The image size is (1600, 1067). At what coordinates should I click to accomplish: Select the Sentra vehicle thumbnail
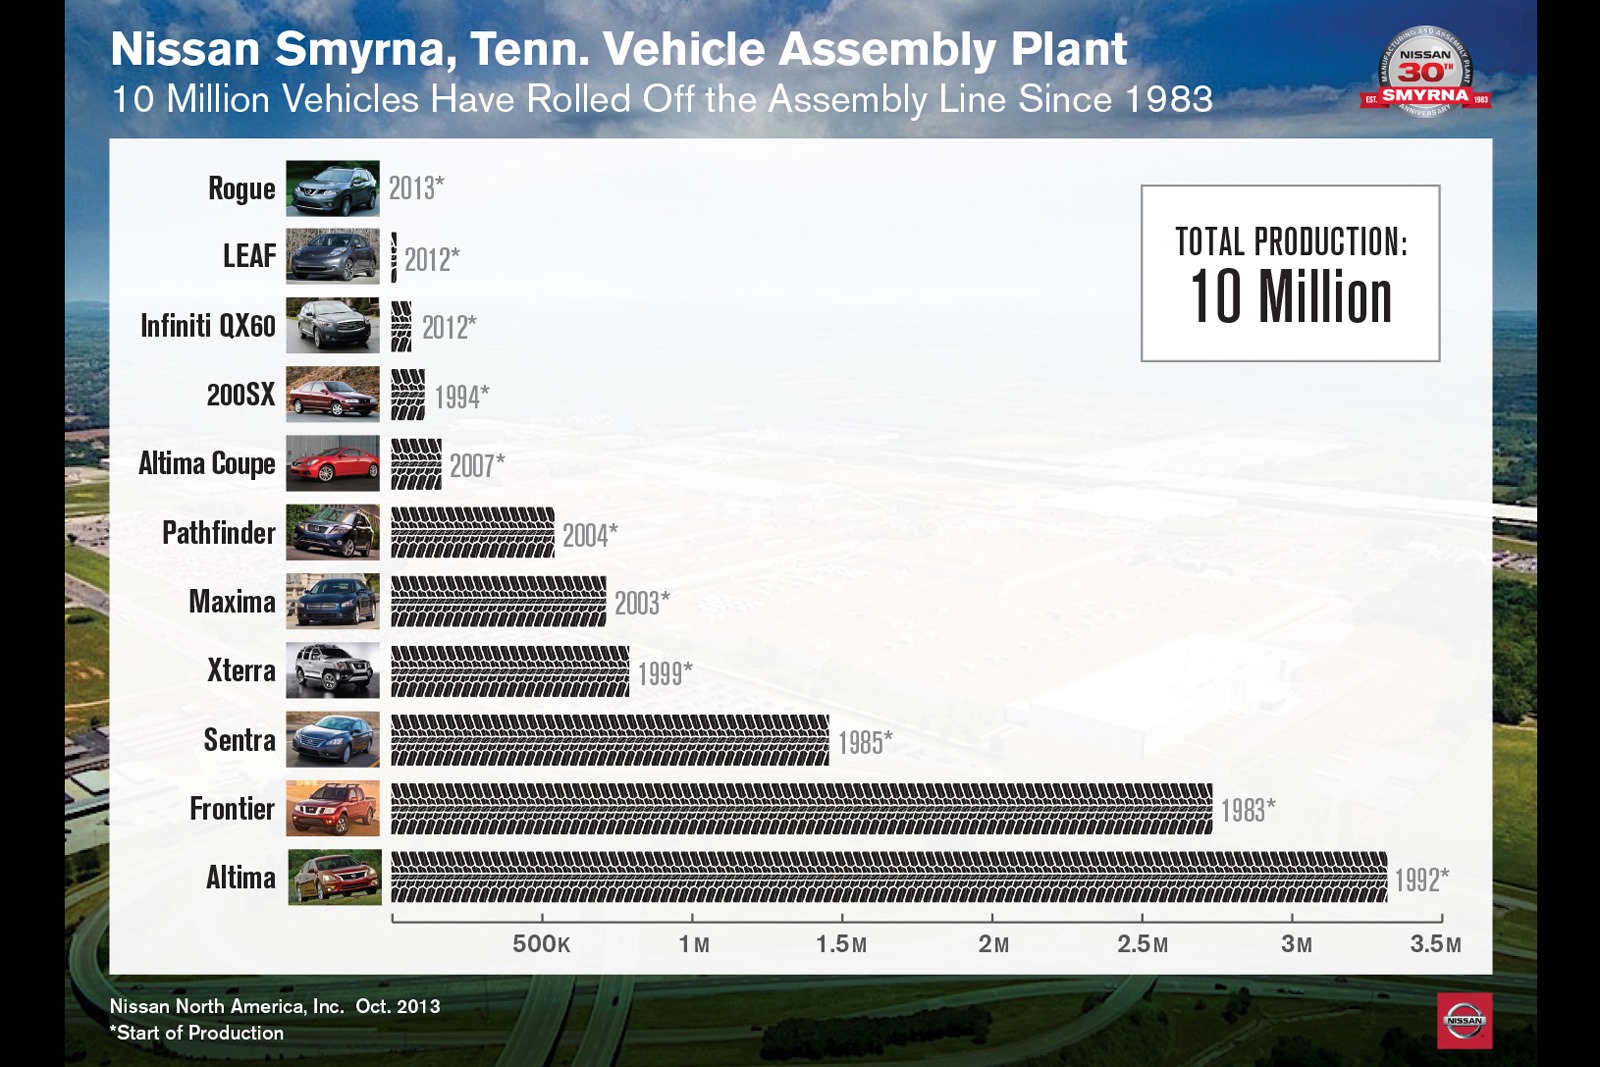click(333, 739)
